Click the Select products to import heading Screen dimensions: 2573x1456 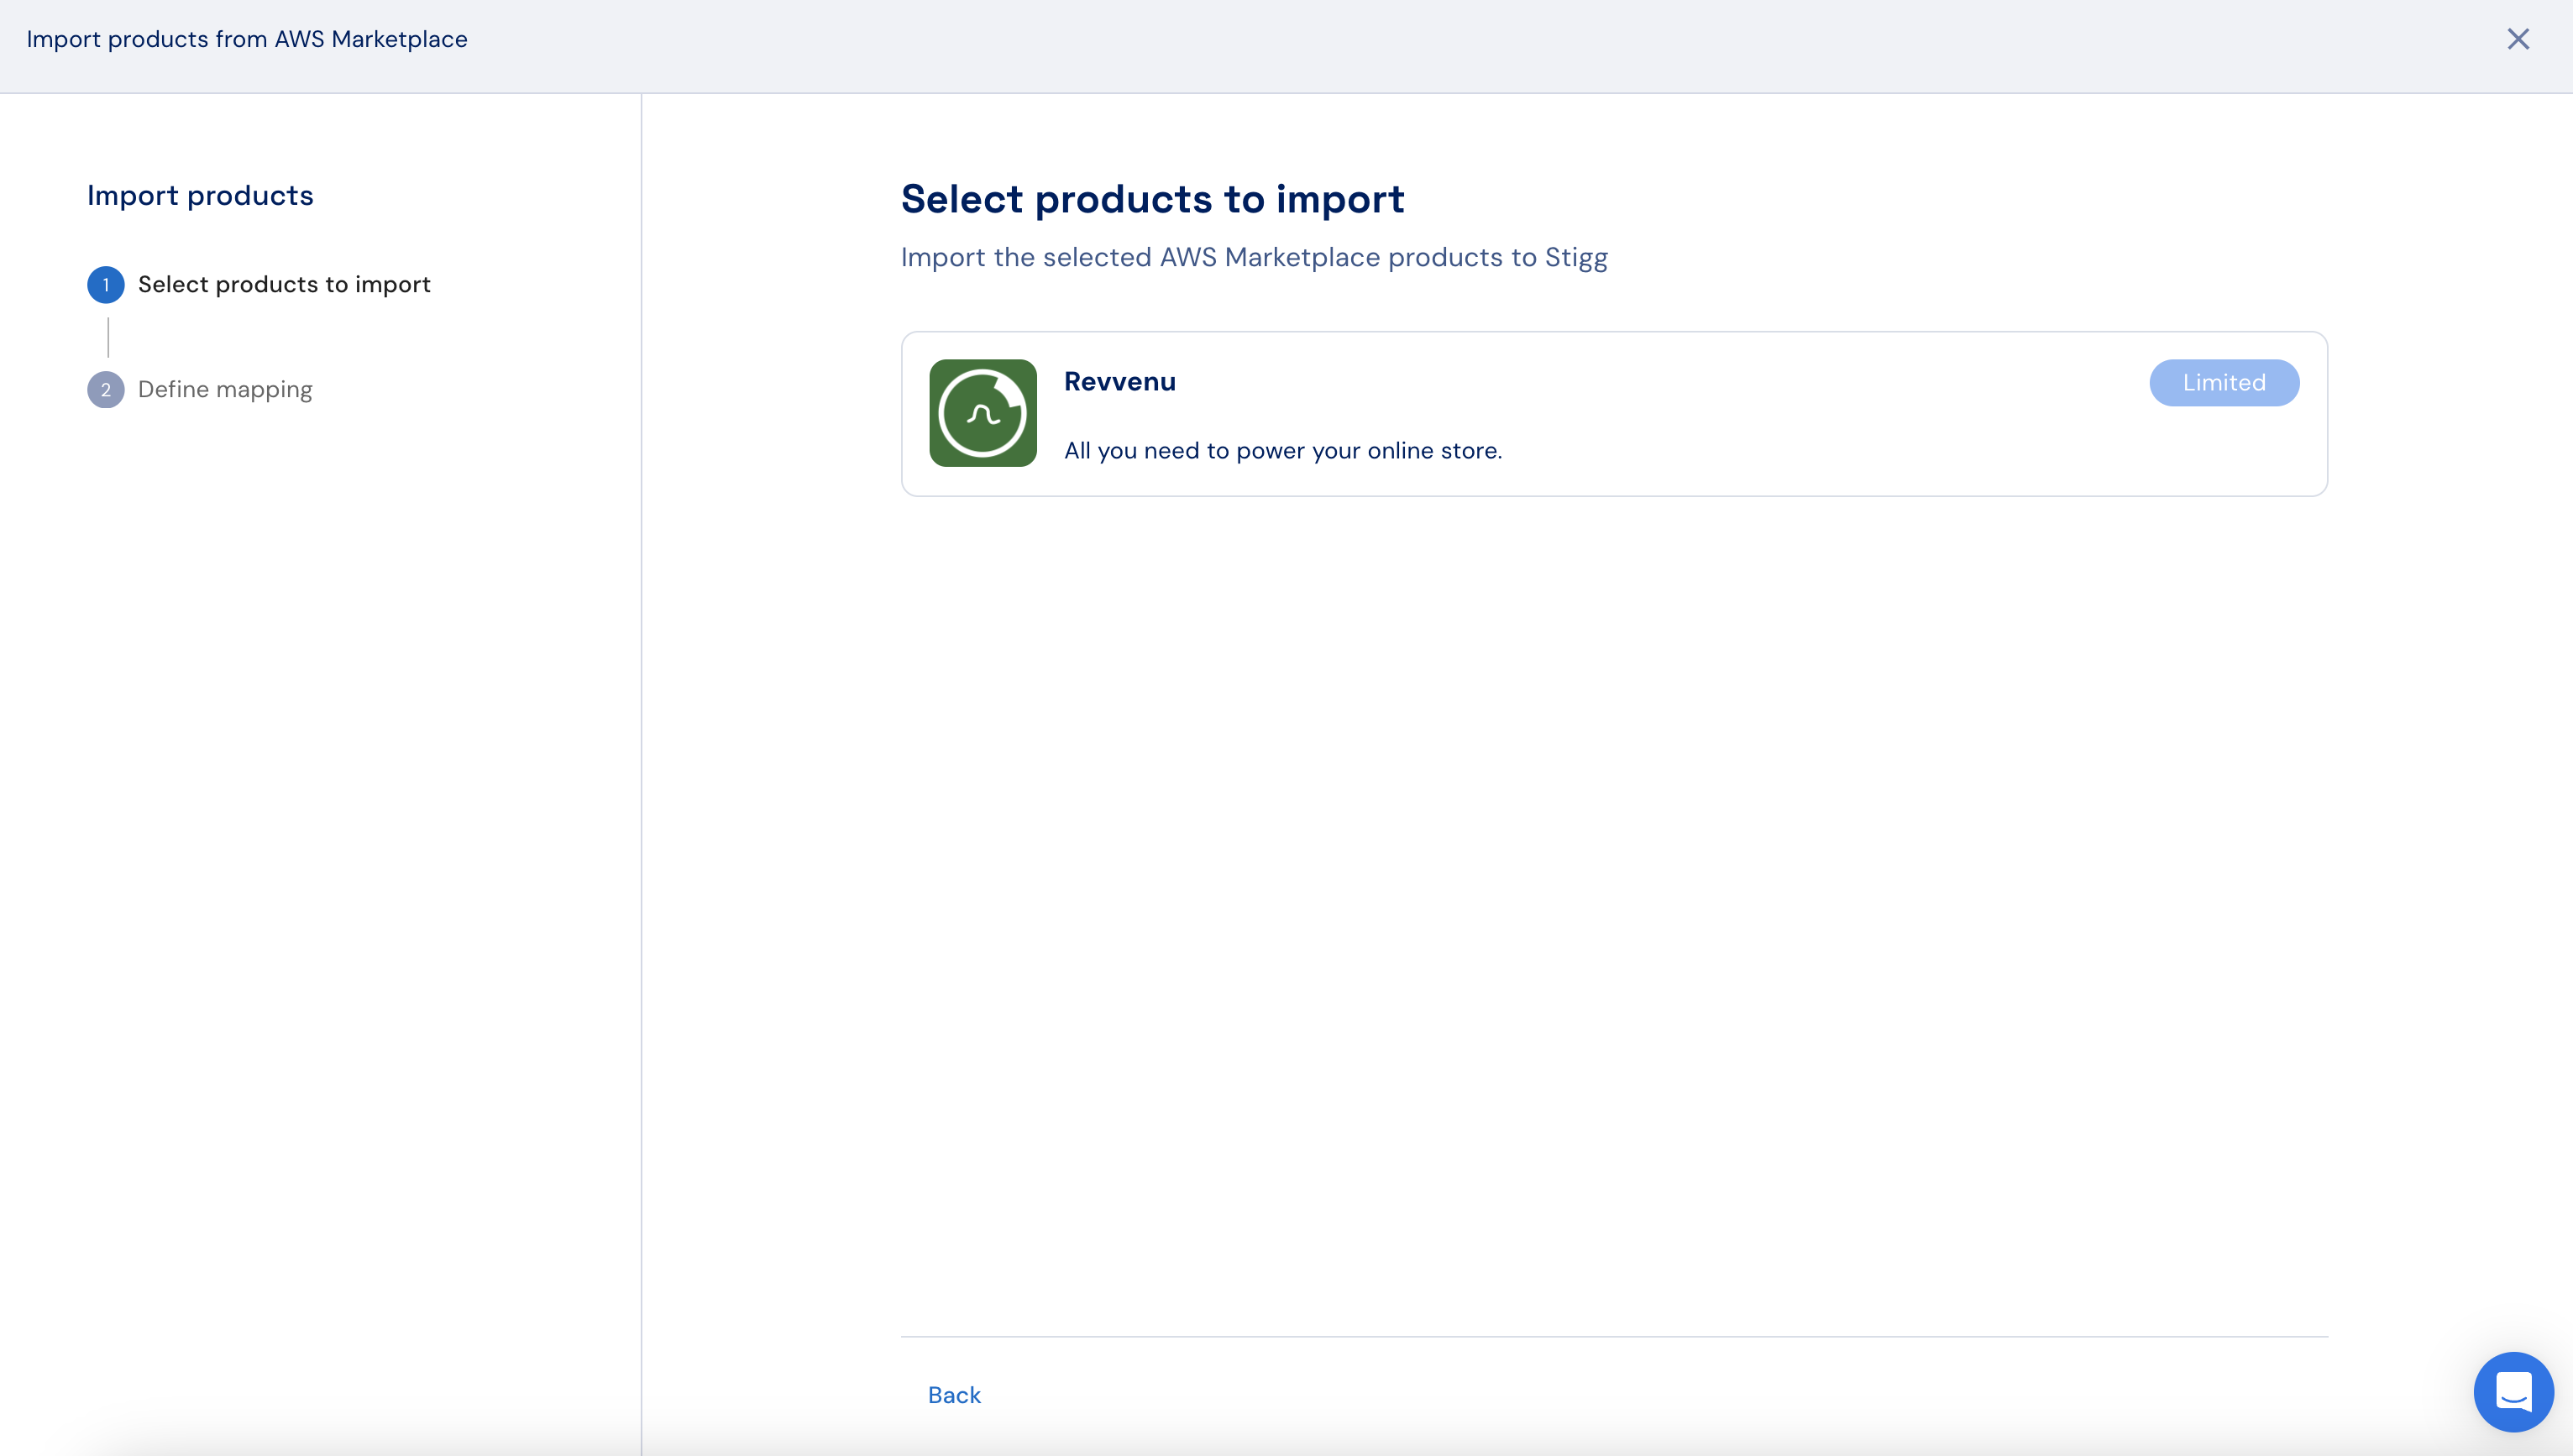pyautogui.click(x=1152, y=199)
